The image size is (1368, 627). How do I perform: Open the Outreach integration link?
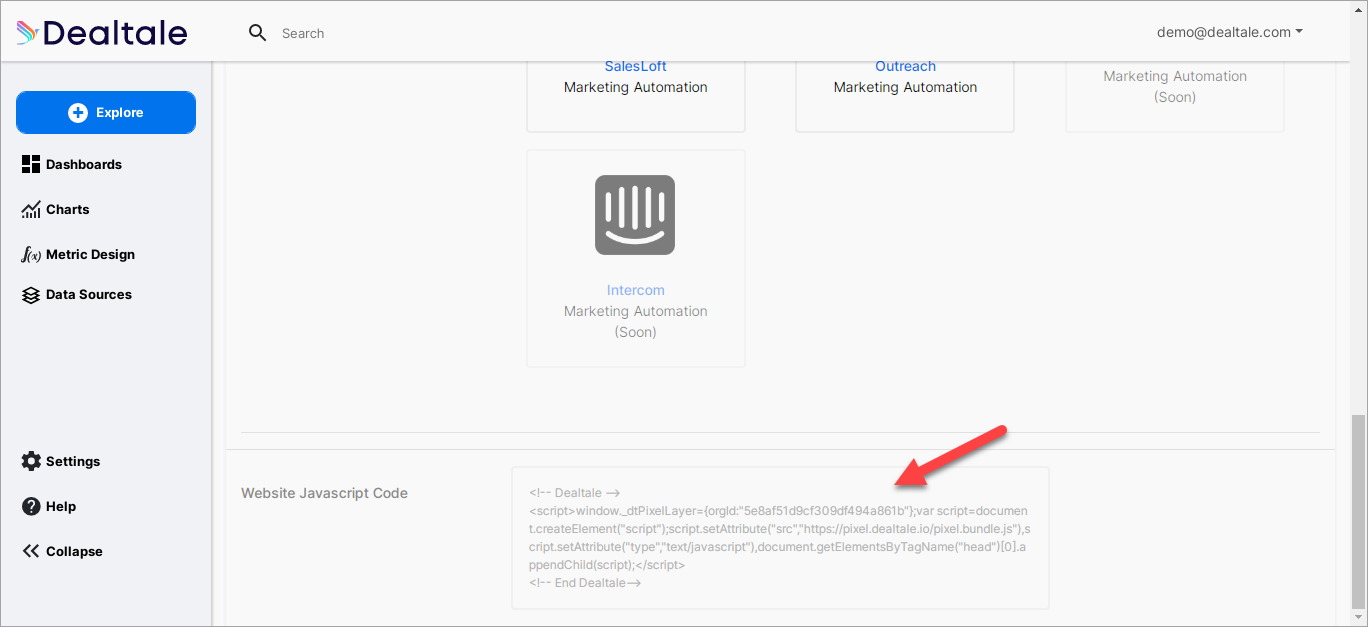[x=905, y=66]
